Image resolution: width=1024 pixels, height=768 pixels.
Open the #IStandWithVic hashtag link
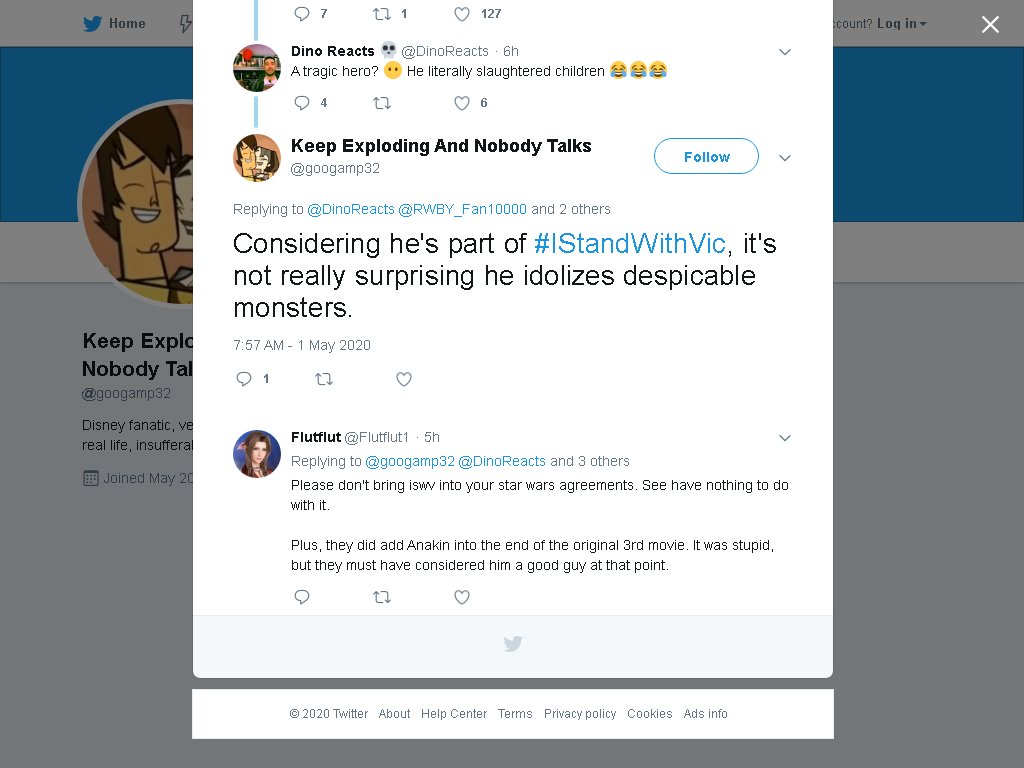(x=630, y=244)
